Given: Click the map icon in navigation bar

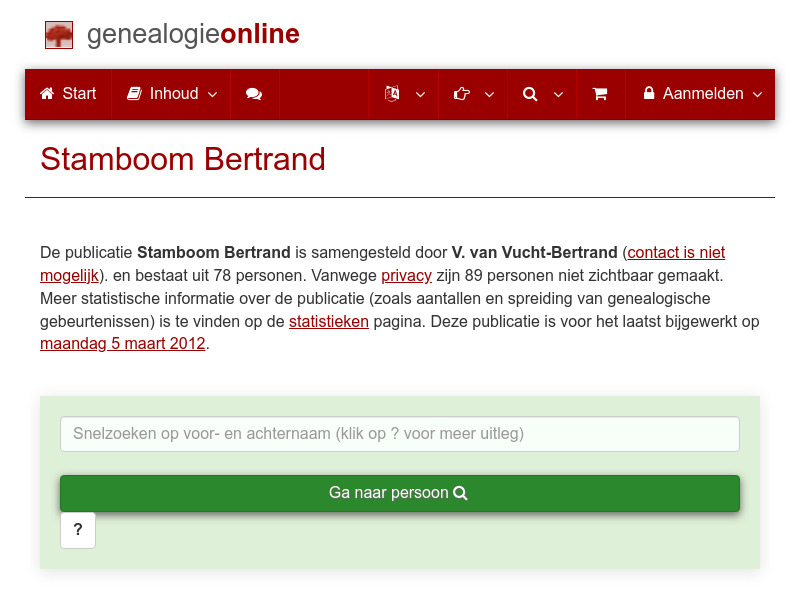Looking at the screenshot, I should tap(391, 94).
